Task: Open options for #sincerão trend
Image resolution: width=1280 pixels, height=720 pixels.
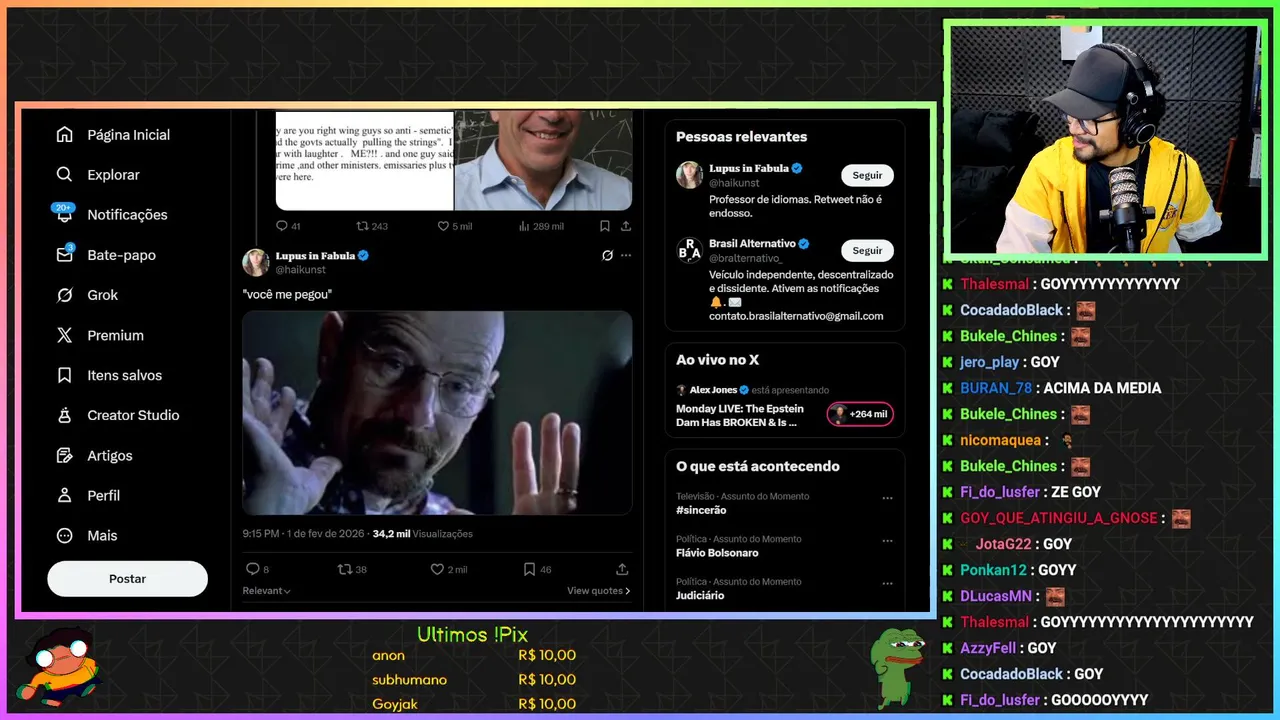Action: [x=887, y=497]
